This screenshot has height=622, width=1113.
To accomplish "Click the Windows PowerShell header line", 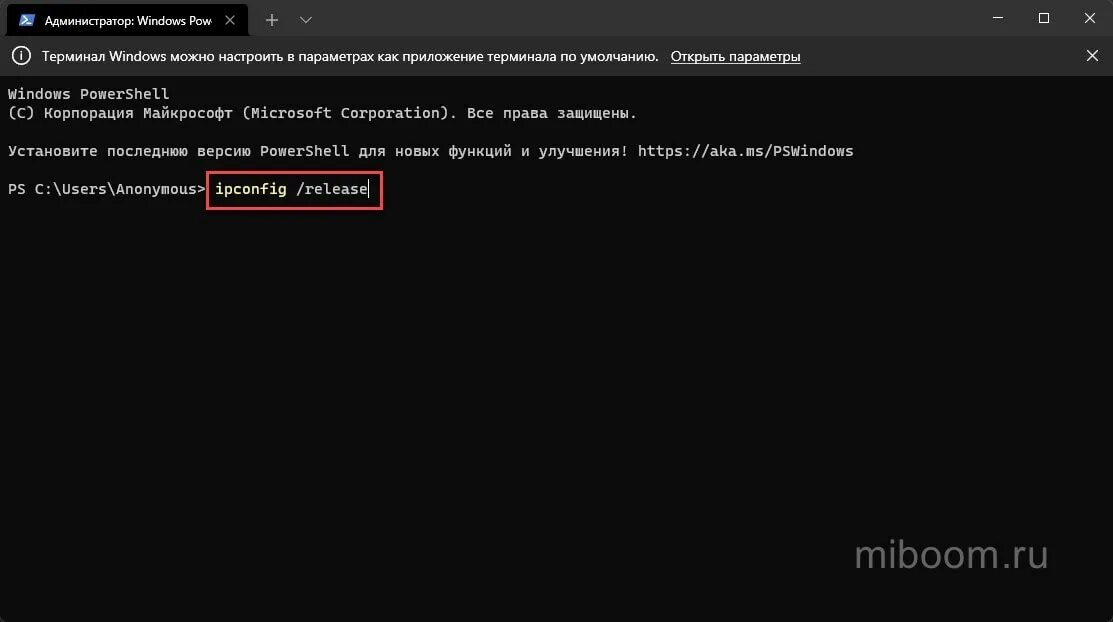I will click(x=89, y=94).
